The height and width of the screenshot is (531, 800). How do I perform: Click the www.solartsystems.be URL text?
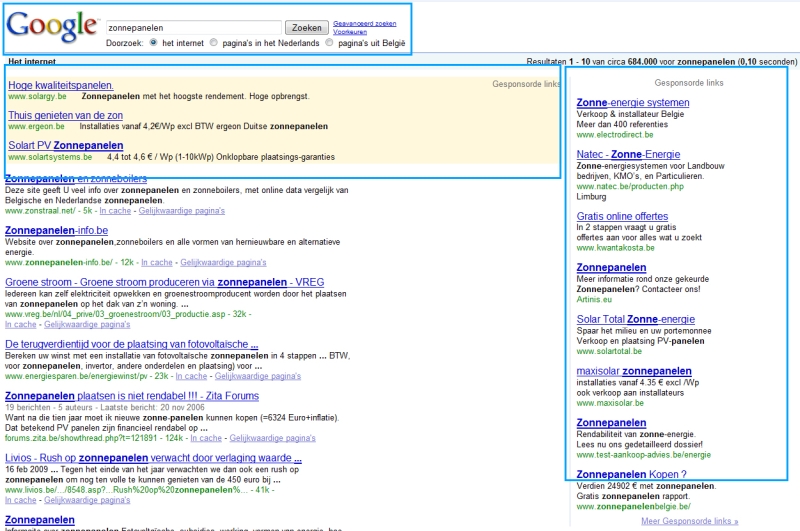[x=50, y=157]
